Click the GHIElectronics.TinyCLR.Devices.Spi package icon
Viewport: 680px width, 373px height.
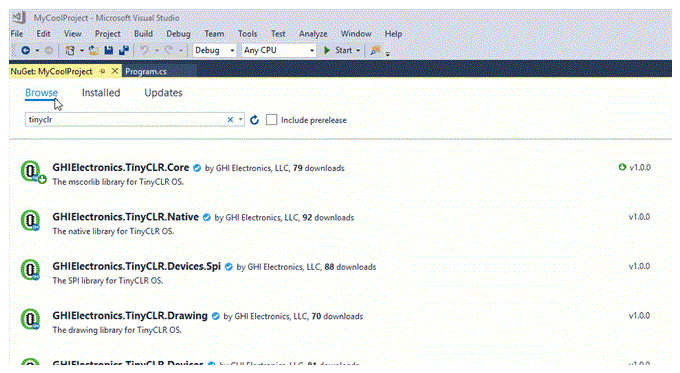tap(30, 270)
